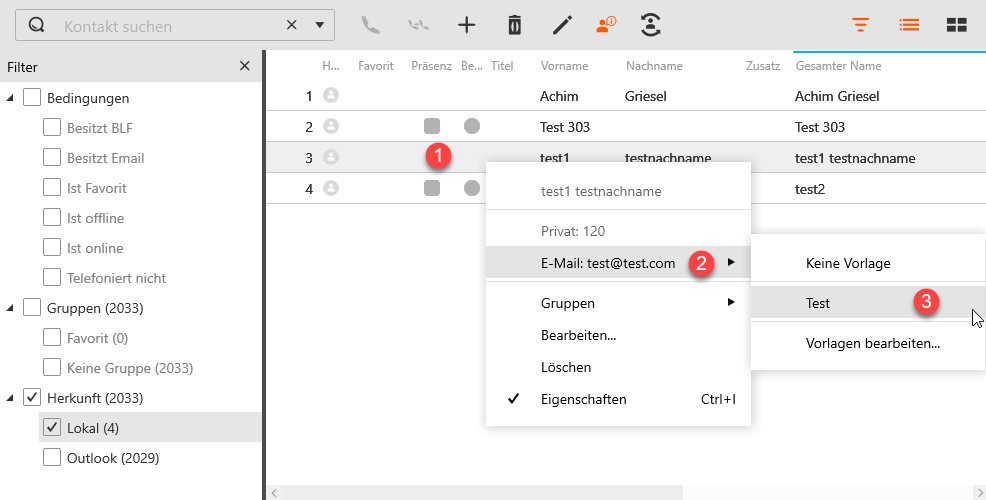
Task: Select the Griesel last name cell
Action: click(646, 96)
